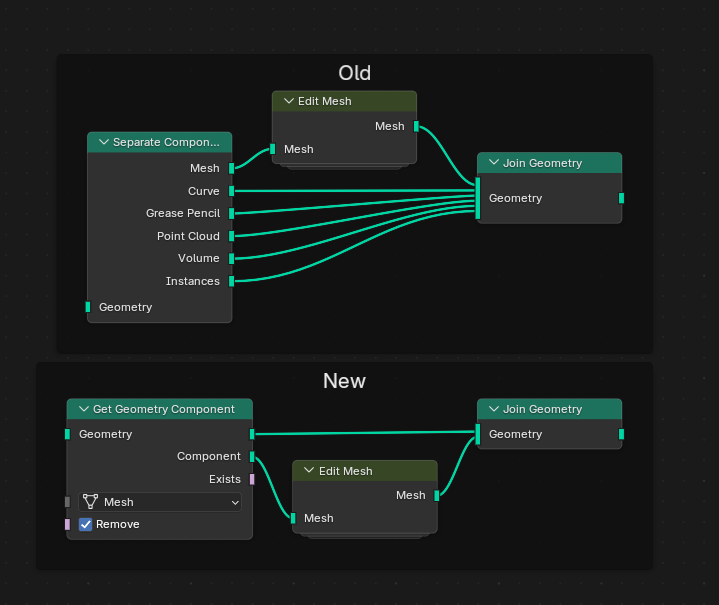
Task: Click Mesh input socket of Old Edit Mesh
Action: (272, 149)
